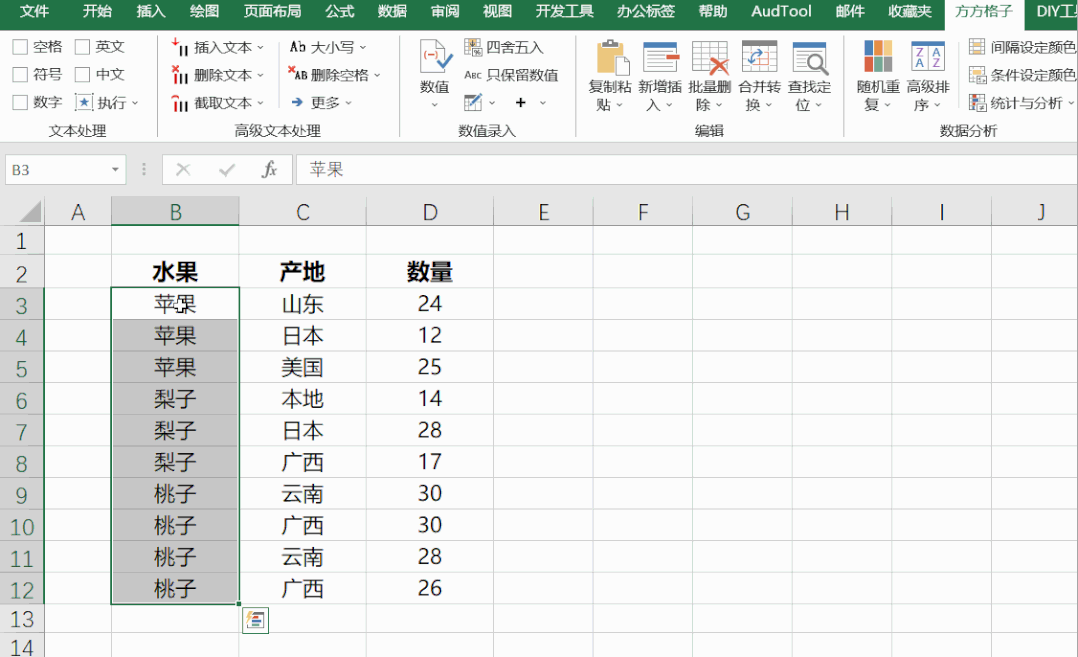Switch to the 页面布局 tab

(x=272, y=12)
